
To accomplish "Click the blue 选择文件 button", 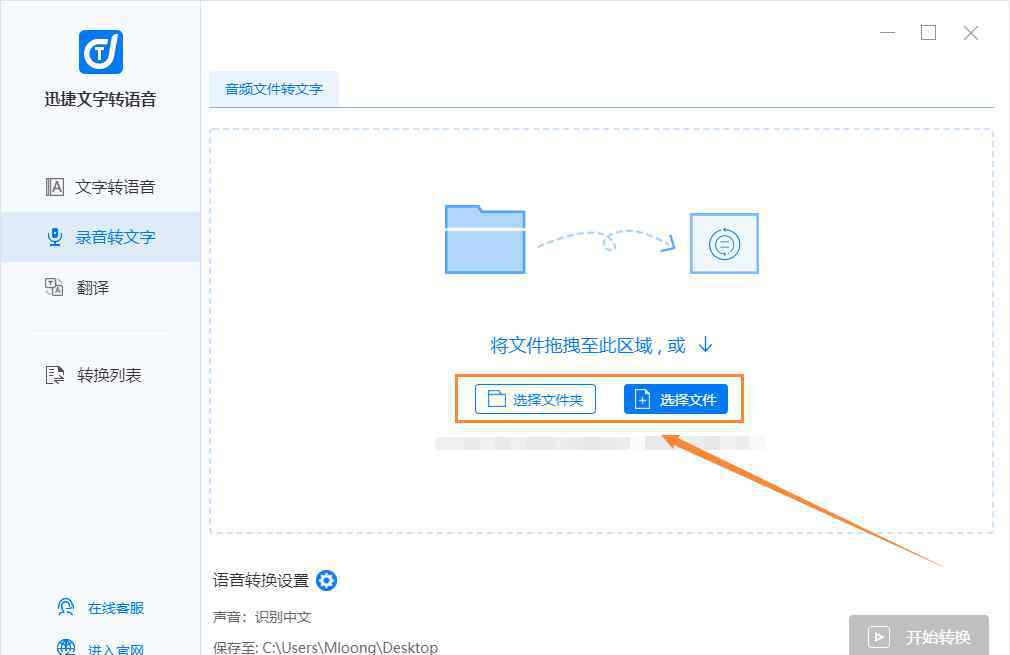I will tap(676, 399).
